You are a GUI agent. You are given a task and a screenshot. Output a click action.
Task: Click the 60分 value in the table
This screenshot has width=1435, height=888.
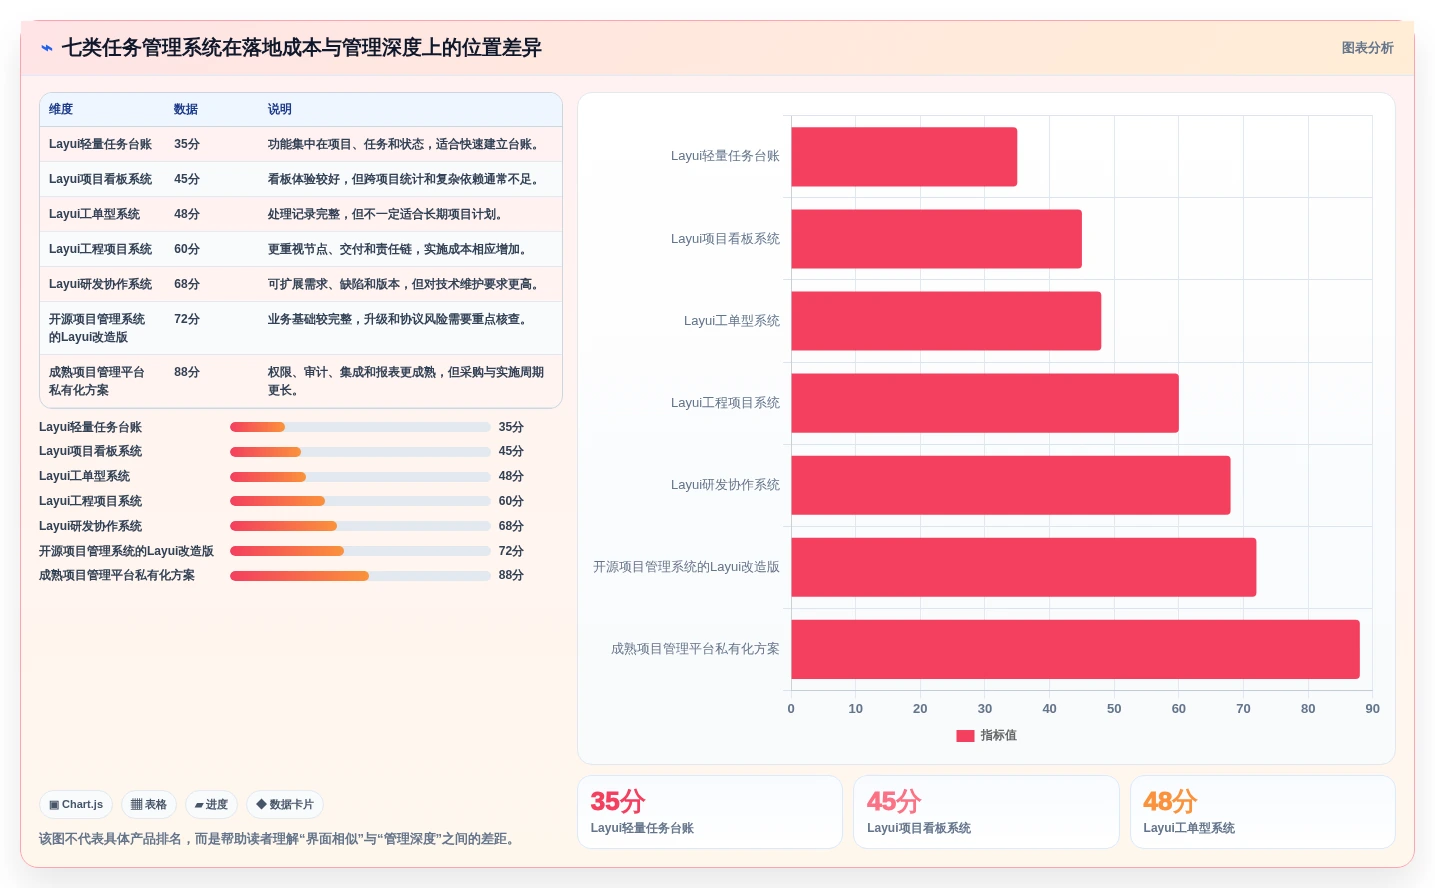click(x=187, y=249)
